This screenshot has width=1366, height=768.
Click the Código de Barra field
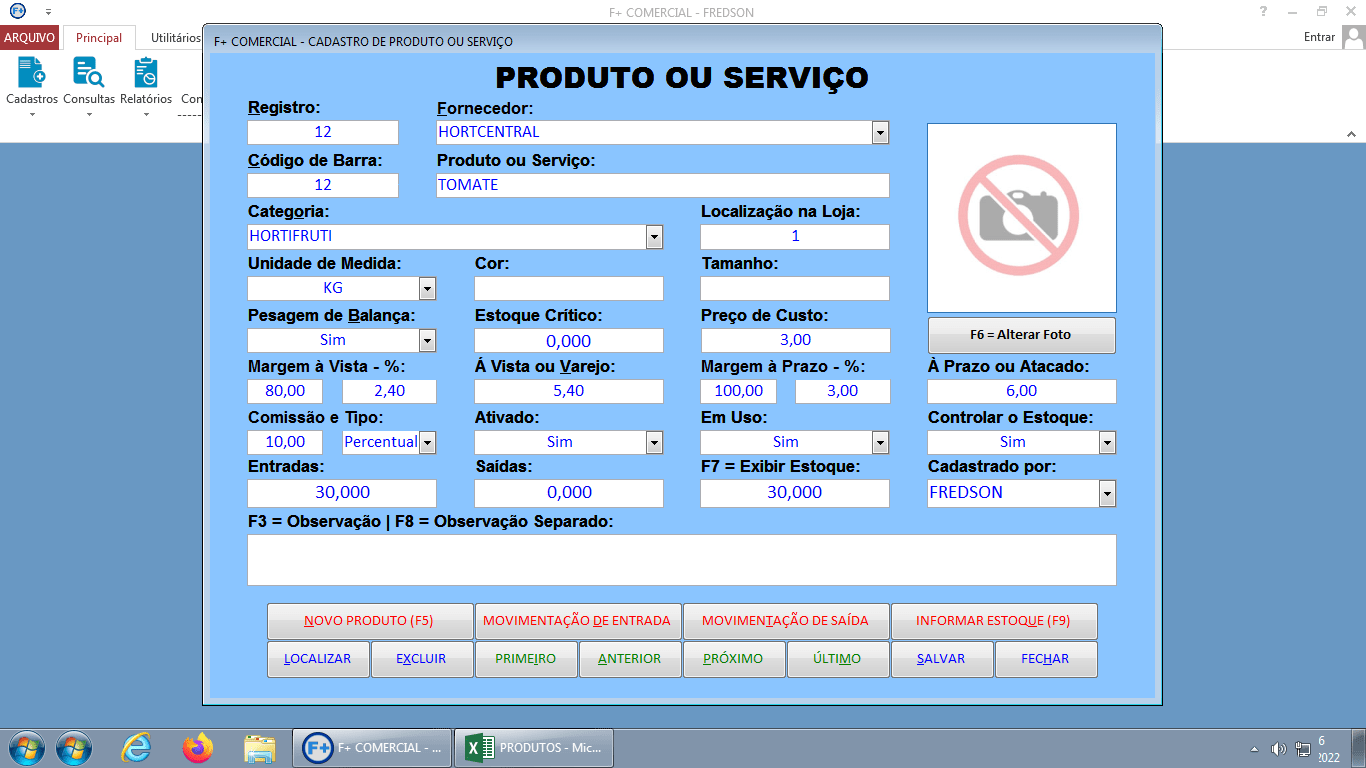click(323, 185)
